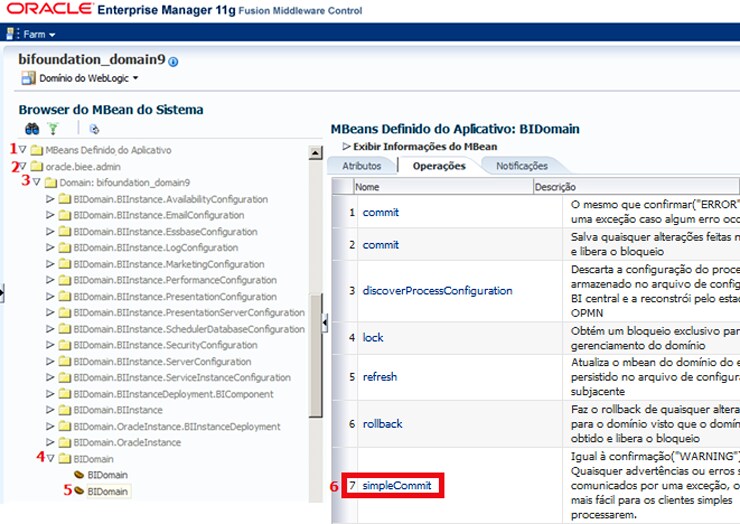Viewport: 740px width, 524px height.
Task: Click scroll-up arrow of tree scrollbar
Action: click(x=315, y=152)
